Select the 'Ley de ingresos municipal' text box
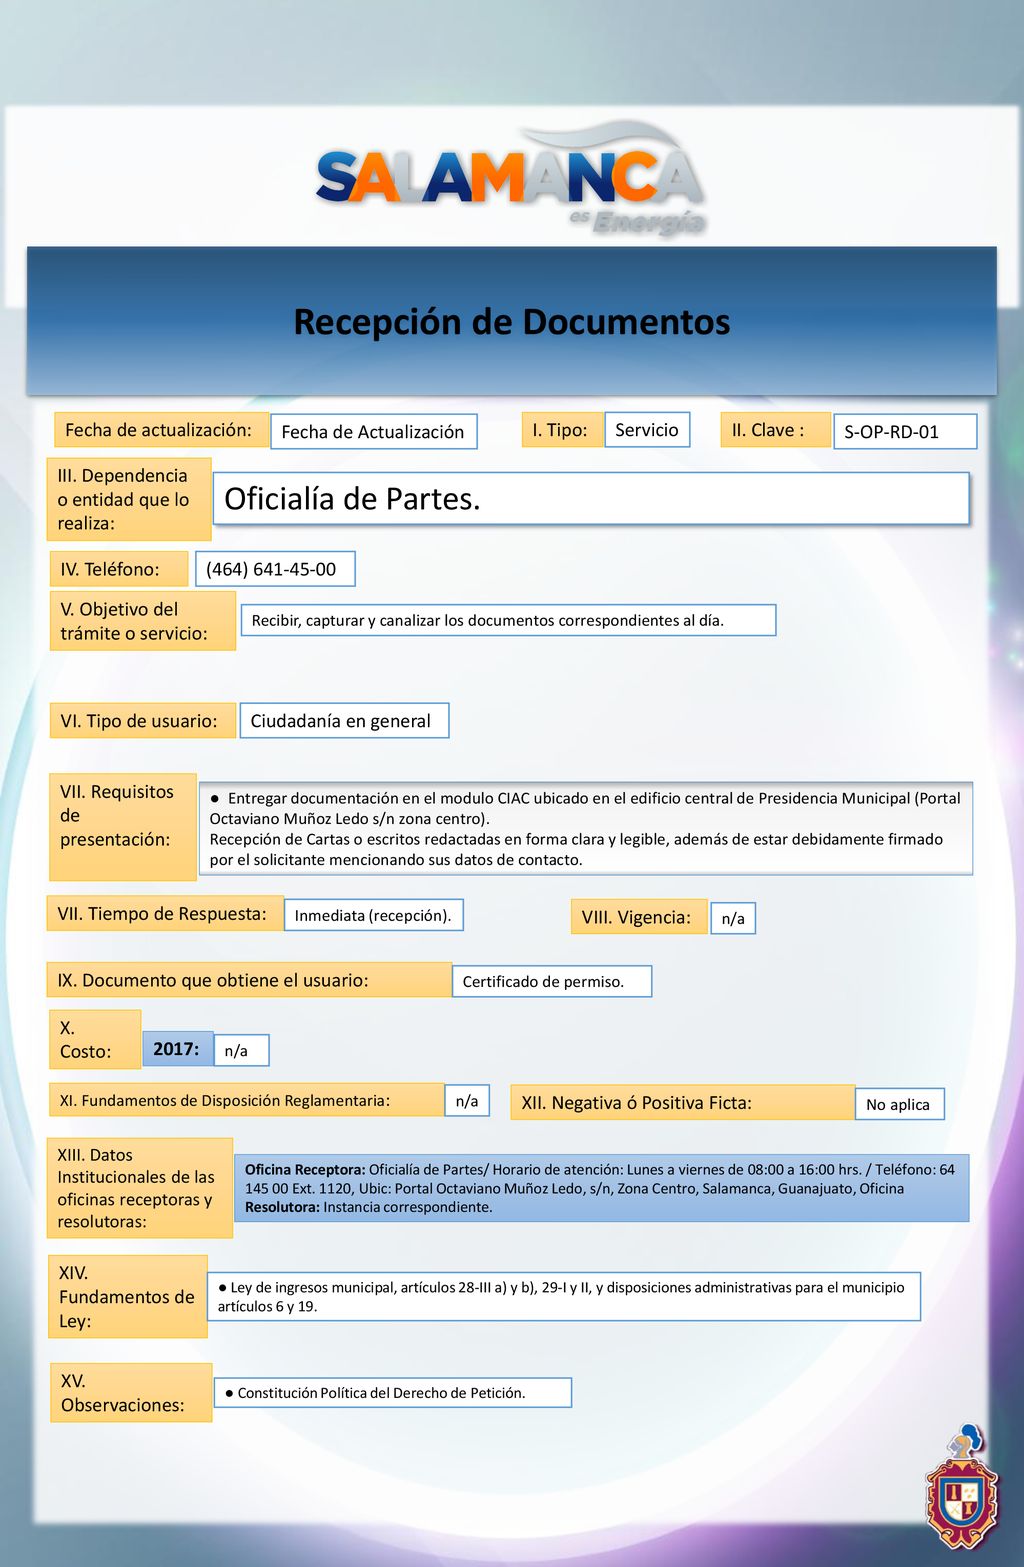The height and width of the screenshot is (1567, 1024). 564,1296
